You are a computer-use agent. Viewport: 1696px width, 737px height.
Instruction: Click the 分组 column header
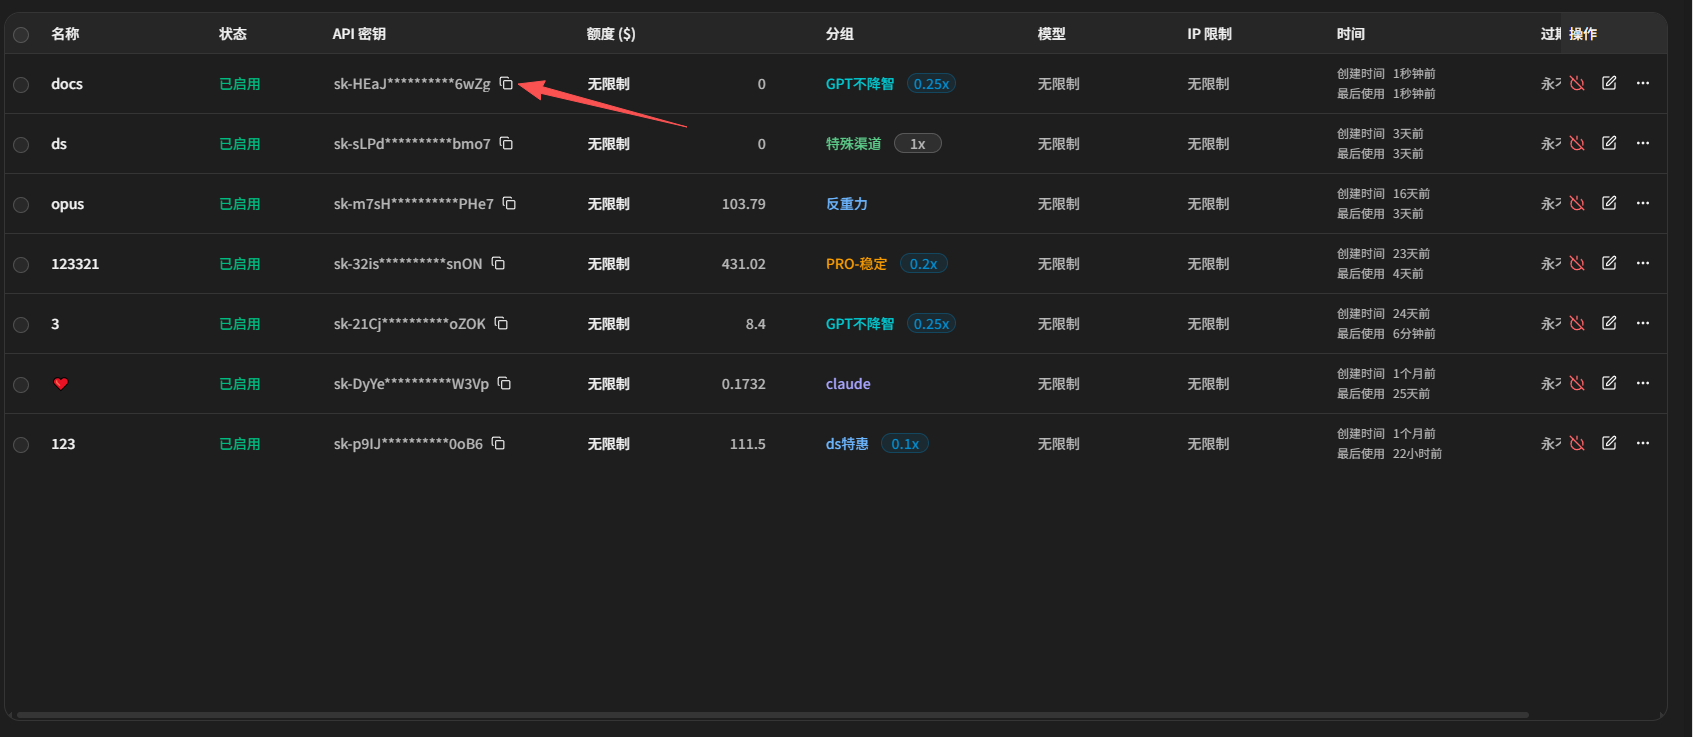coord(840,34)
